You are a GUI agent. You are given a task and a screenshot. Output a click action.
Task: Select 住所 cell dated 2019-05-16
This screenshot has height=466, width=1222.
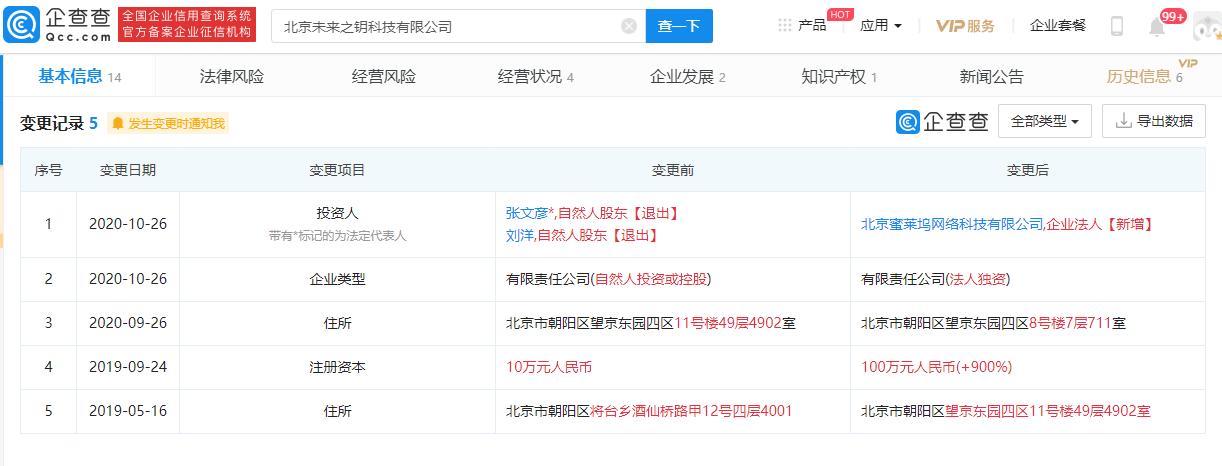[337, 411]
